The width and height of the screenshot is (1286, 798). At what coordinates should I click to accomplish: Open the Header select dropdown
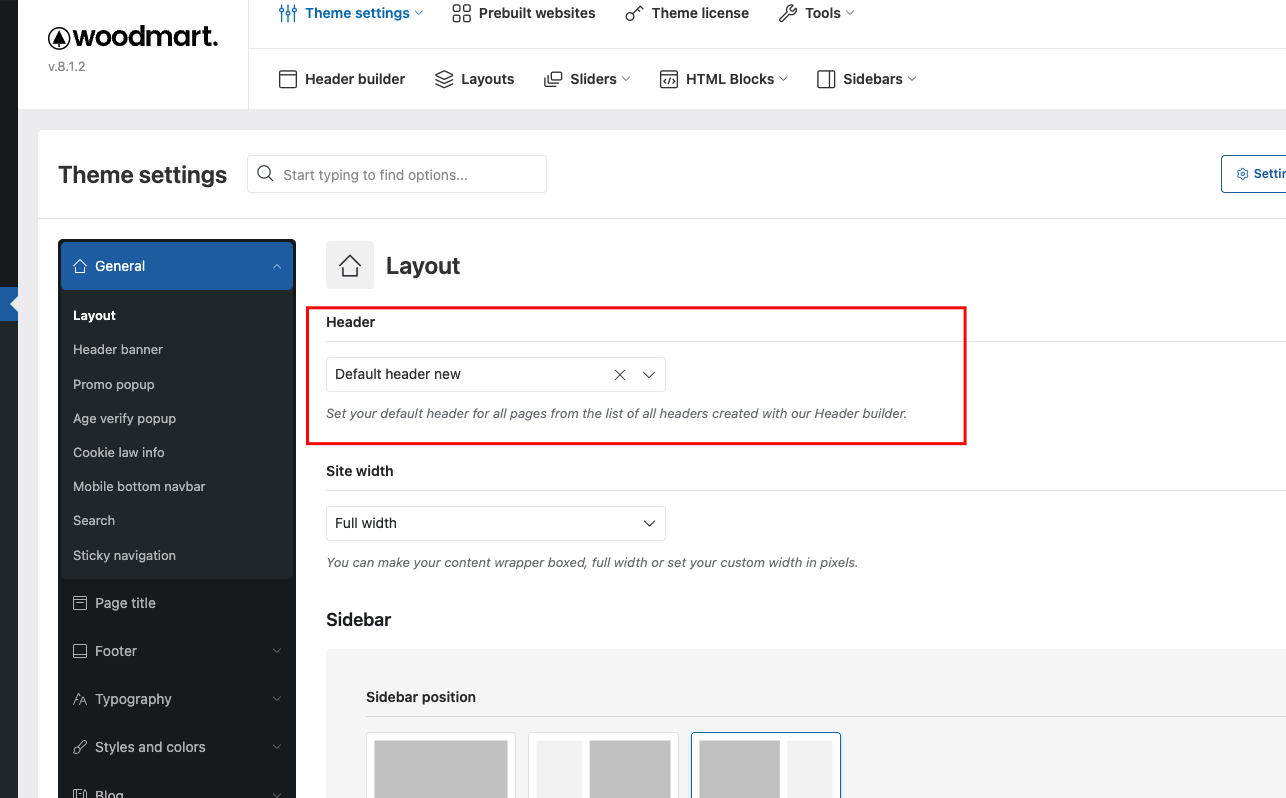tap(649, 374)
